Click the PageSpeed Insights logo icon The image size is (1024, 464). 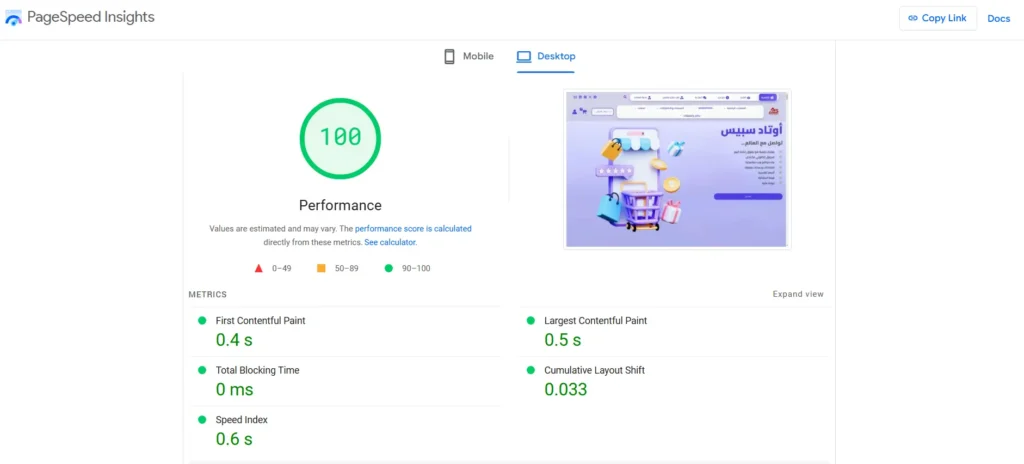[13, 18]
